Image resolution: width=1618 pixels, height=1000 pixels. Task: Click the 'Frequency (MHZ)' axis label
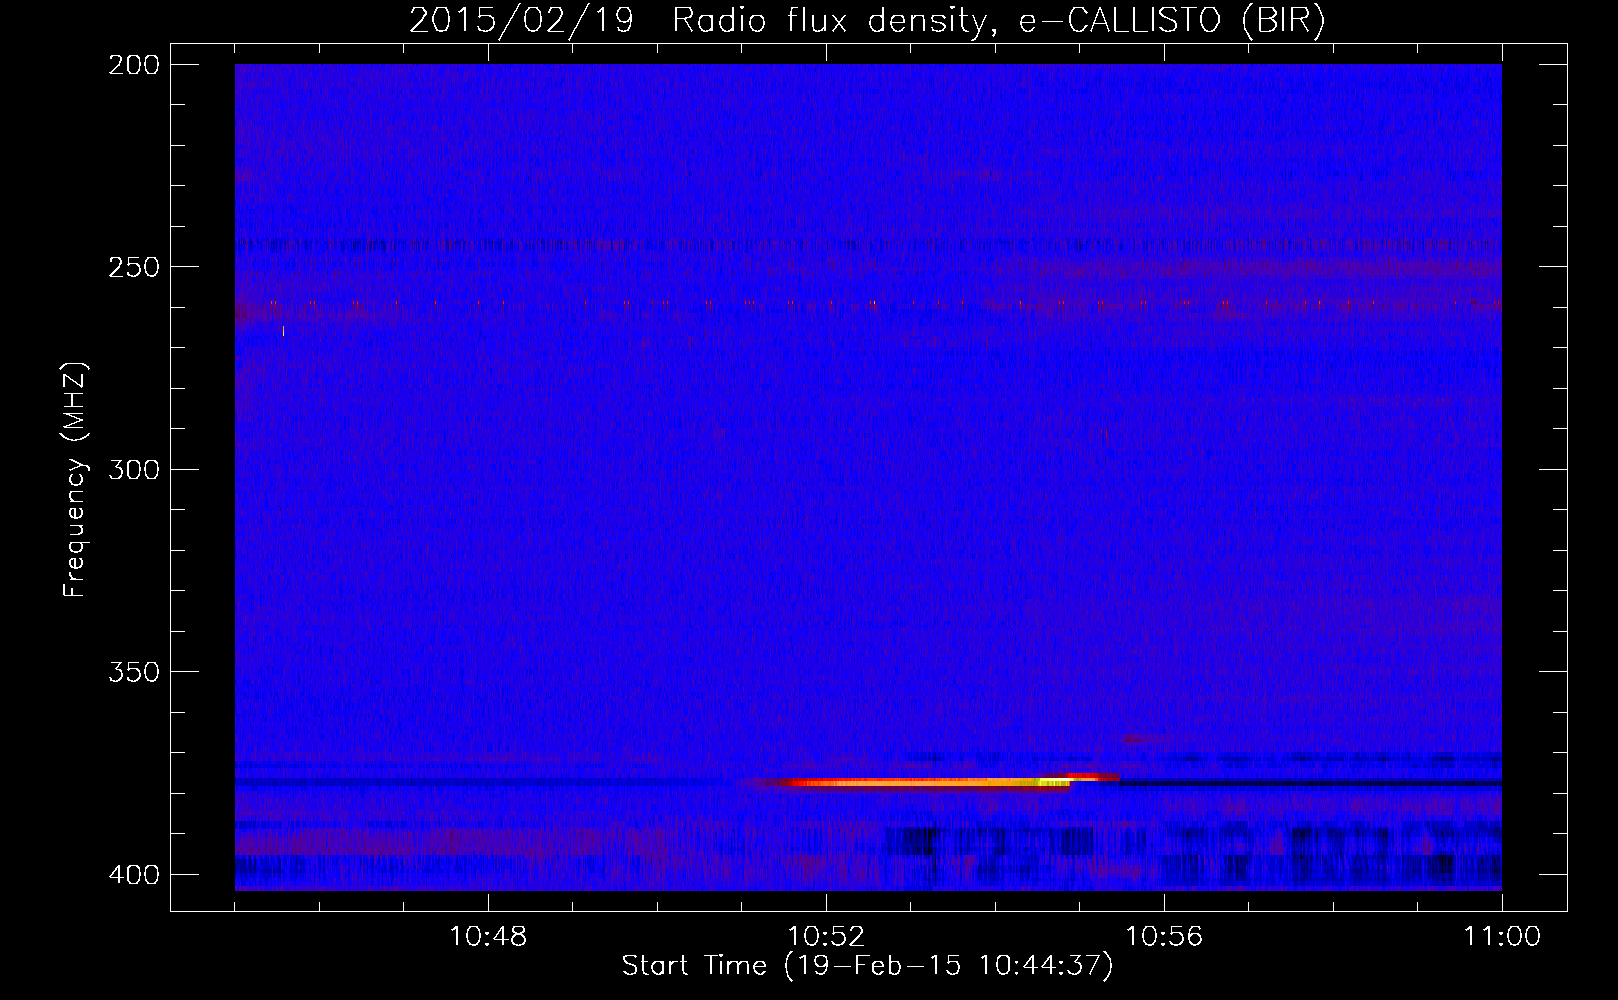click(75, 480)
